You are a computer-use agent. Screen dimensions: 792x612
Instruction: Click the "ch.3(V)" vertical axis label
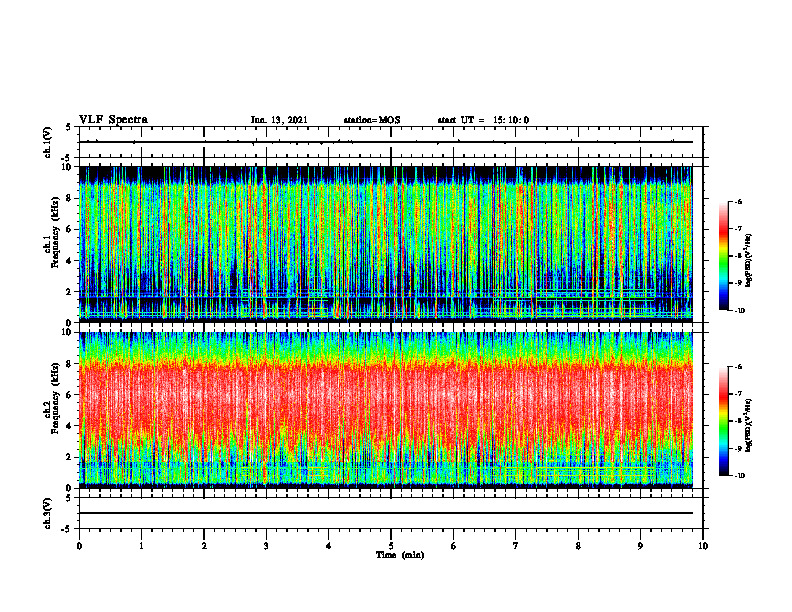(47, 514)
